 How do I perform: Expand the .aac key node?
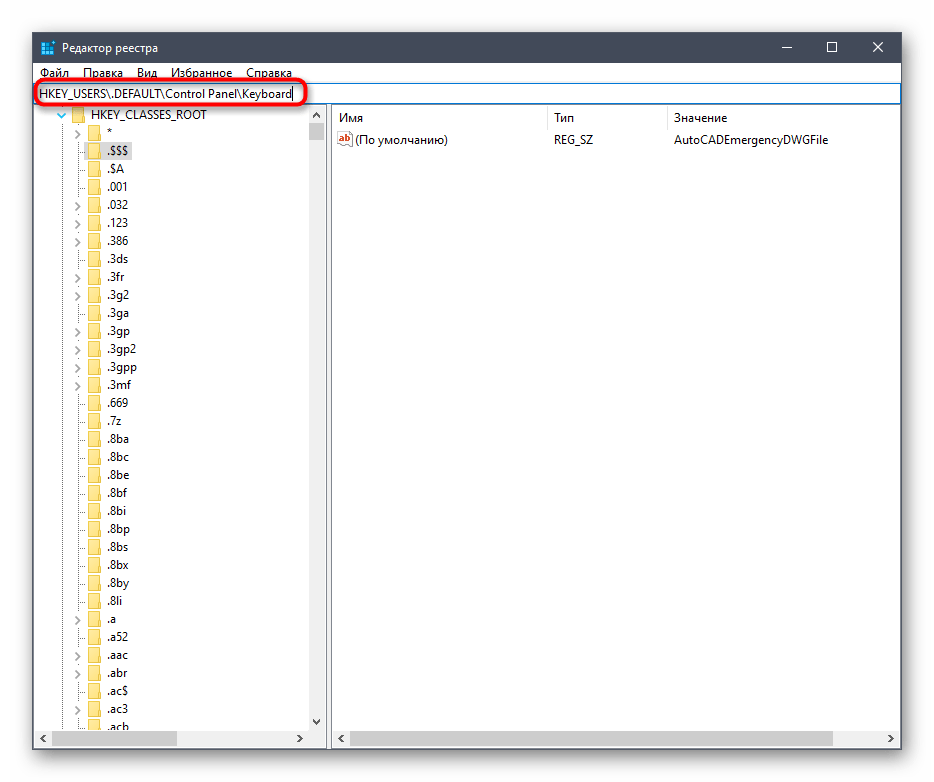coord(78,655)
